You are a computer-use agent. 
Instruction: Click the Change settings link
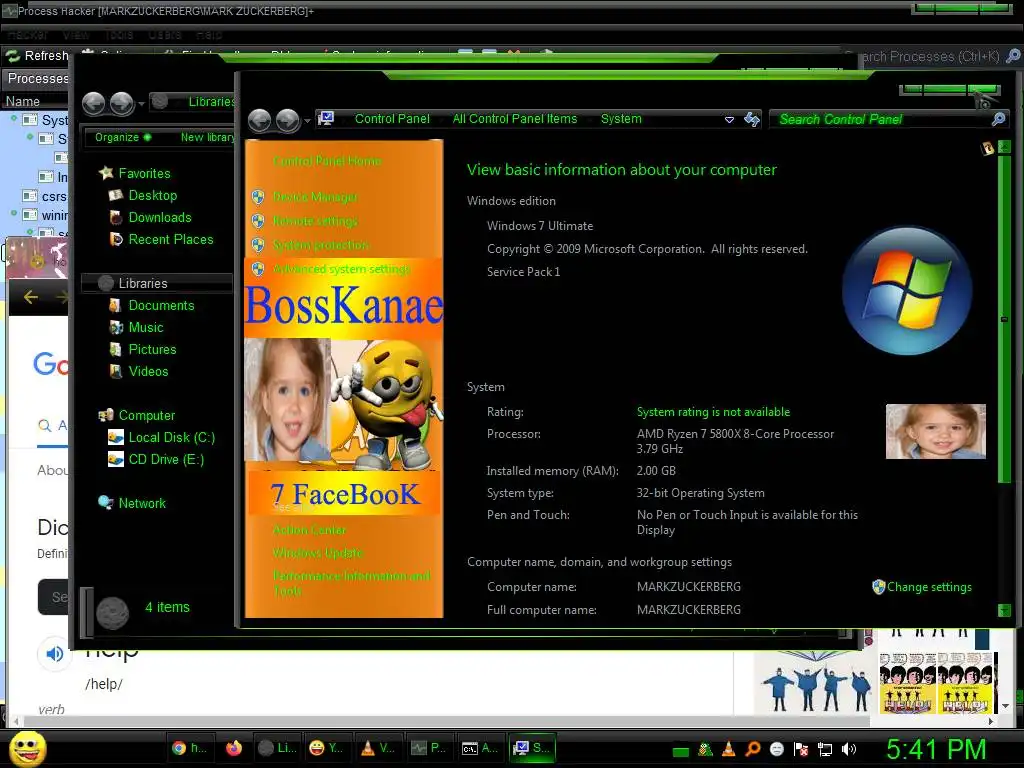tap(929, 586)
